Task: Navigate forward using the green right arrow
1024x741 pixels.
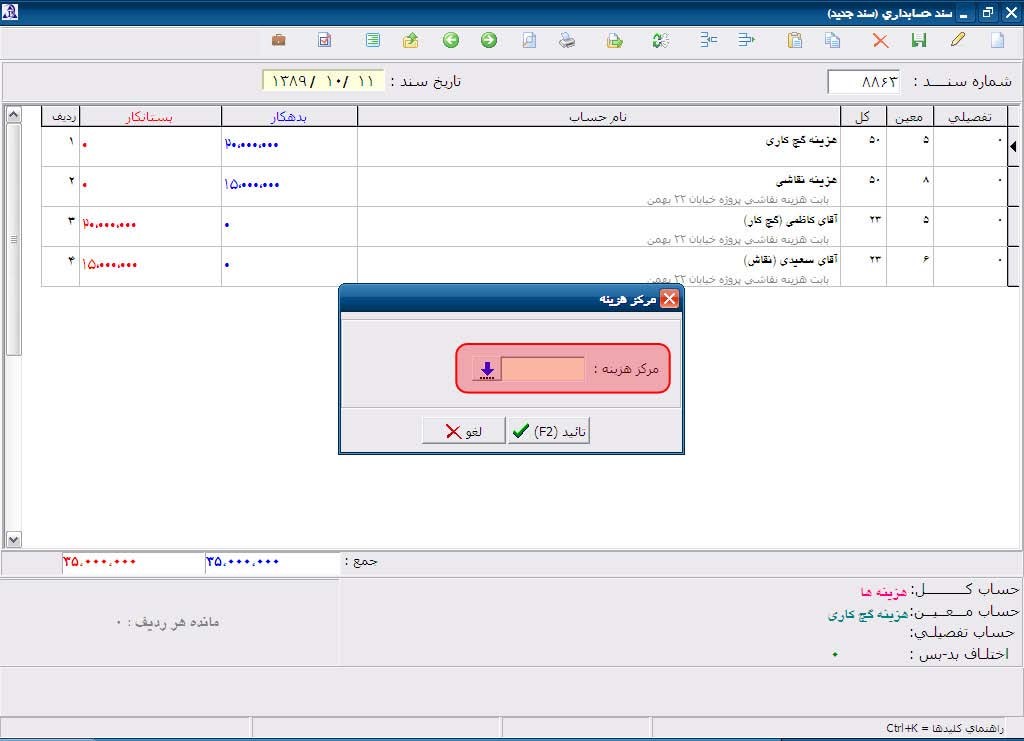Action: (489, 40)
